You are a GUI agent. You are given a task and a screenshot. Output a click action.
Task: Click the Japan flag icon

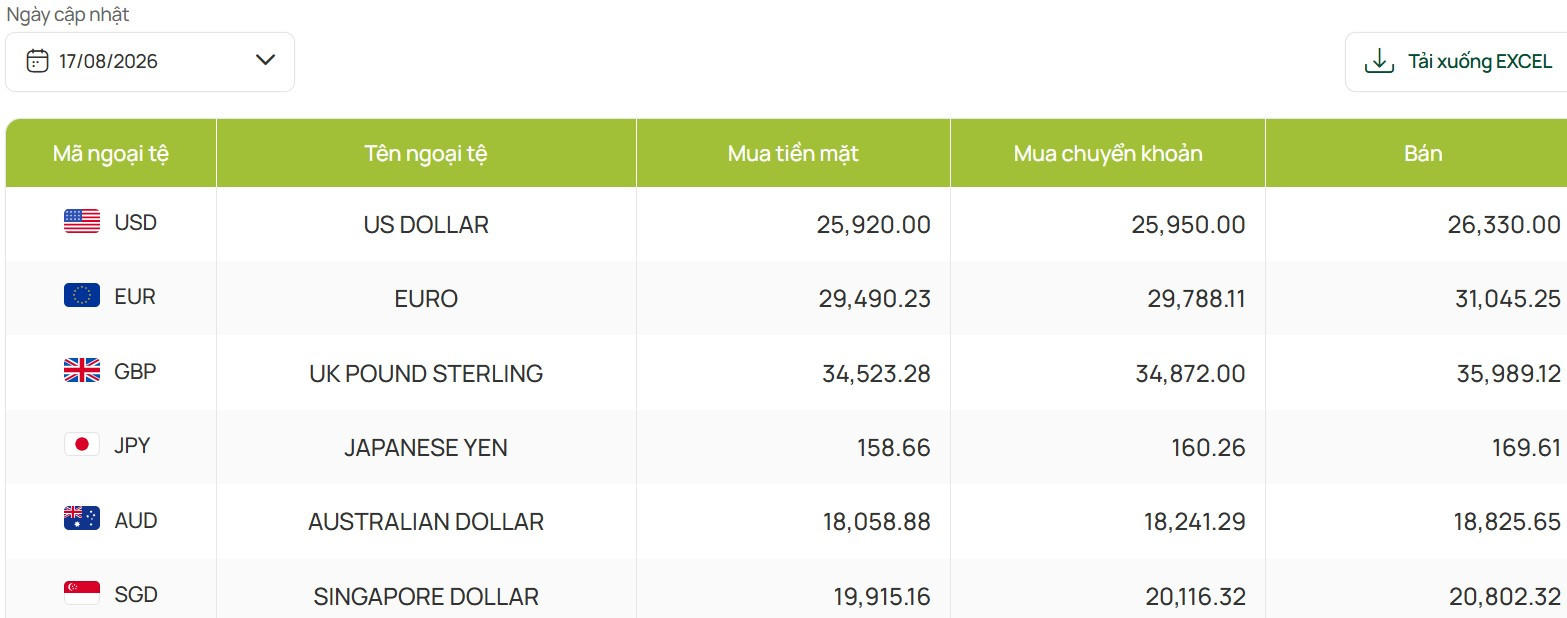pyautogui.click(x=82, y=445)
